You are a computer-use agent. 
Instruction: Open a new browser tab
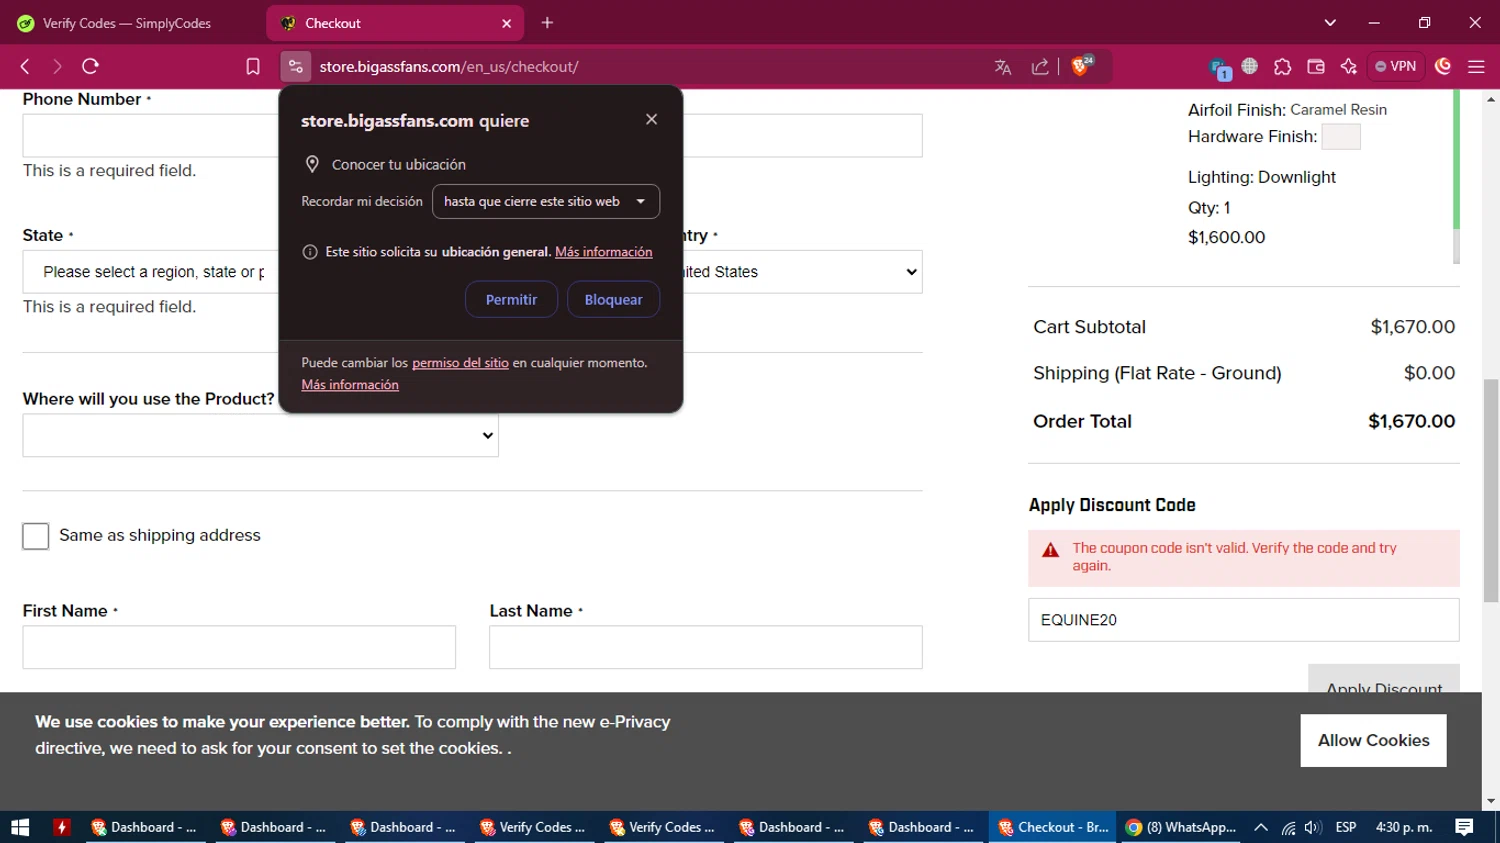click(x=547, y=22)
